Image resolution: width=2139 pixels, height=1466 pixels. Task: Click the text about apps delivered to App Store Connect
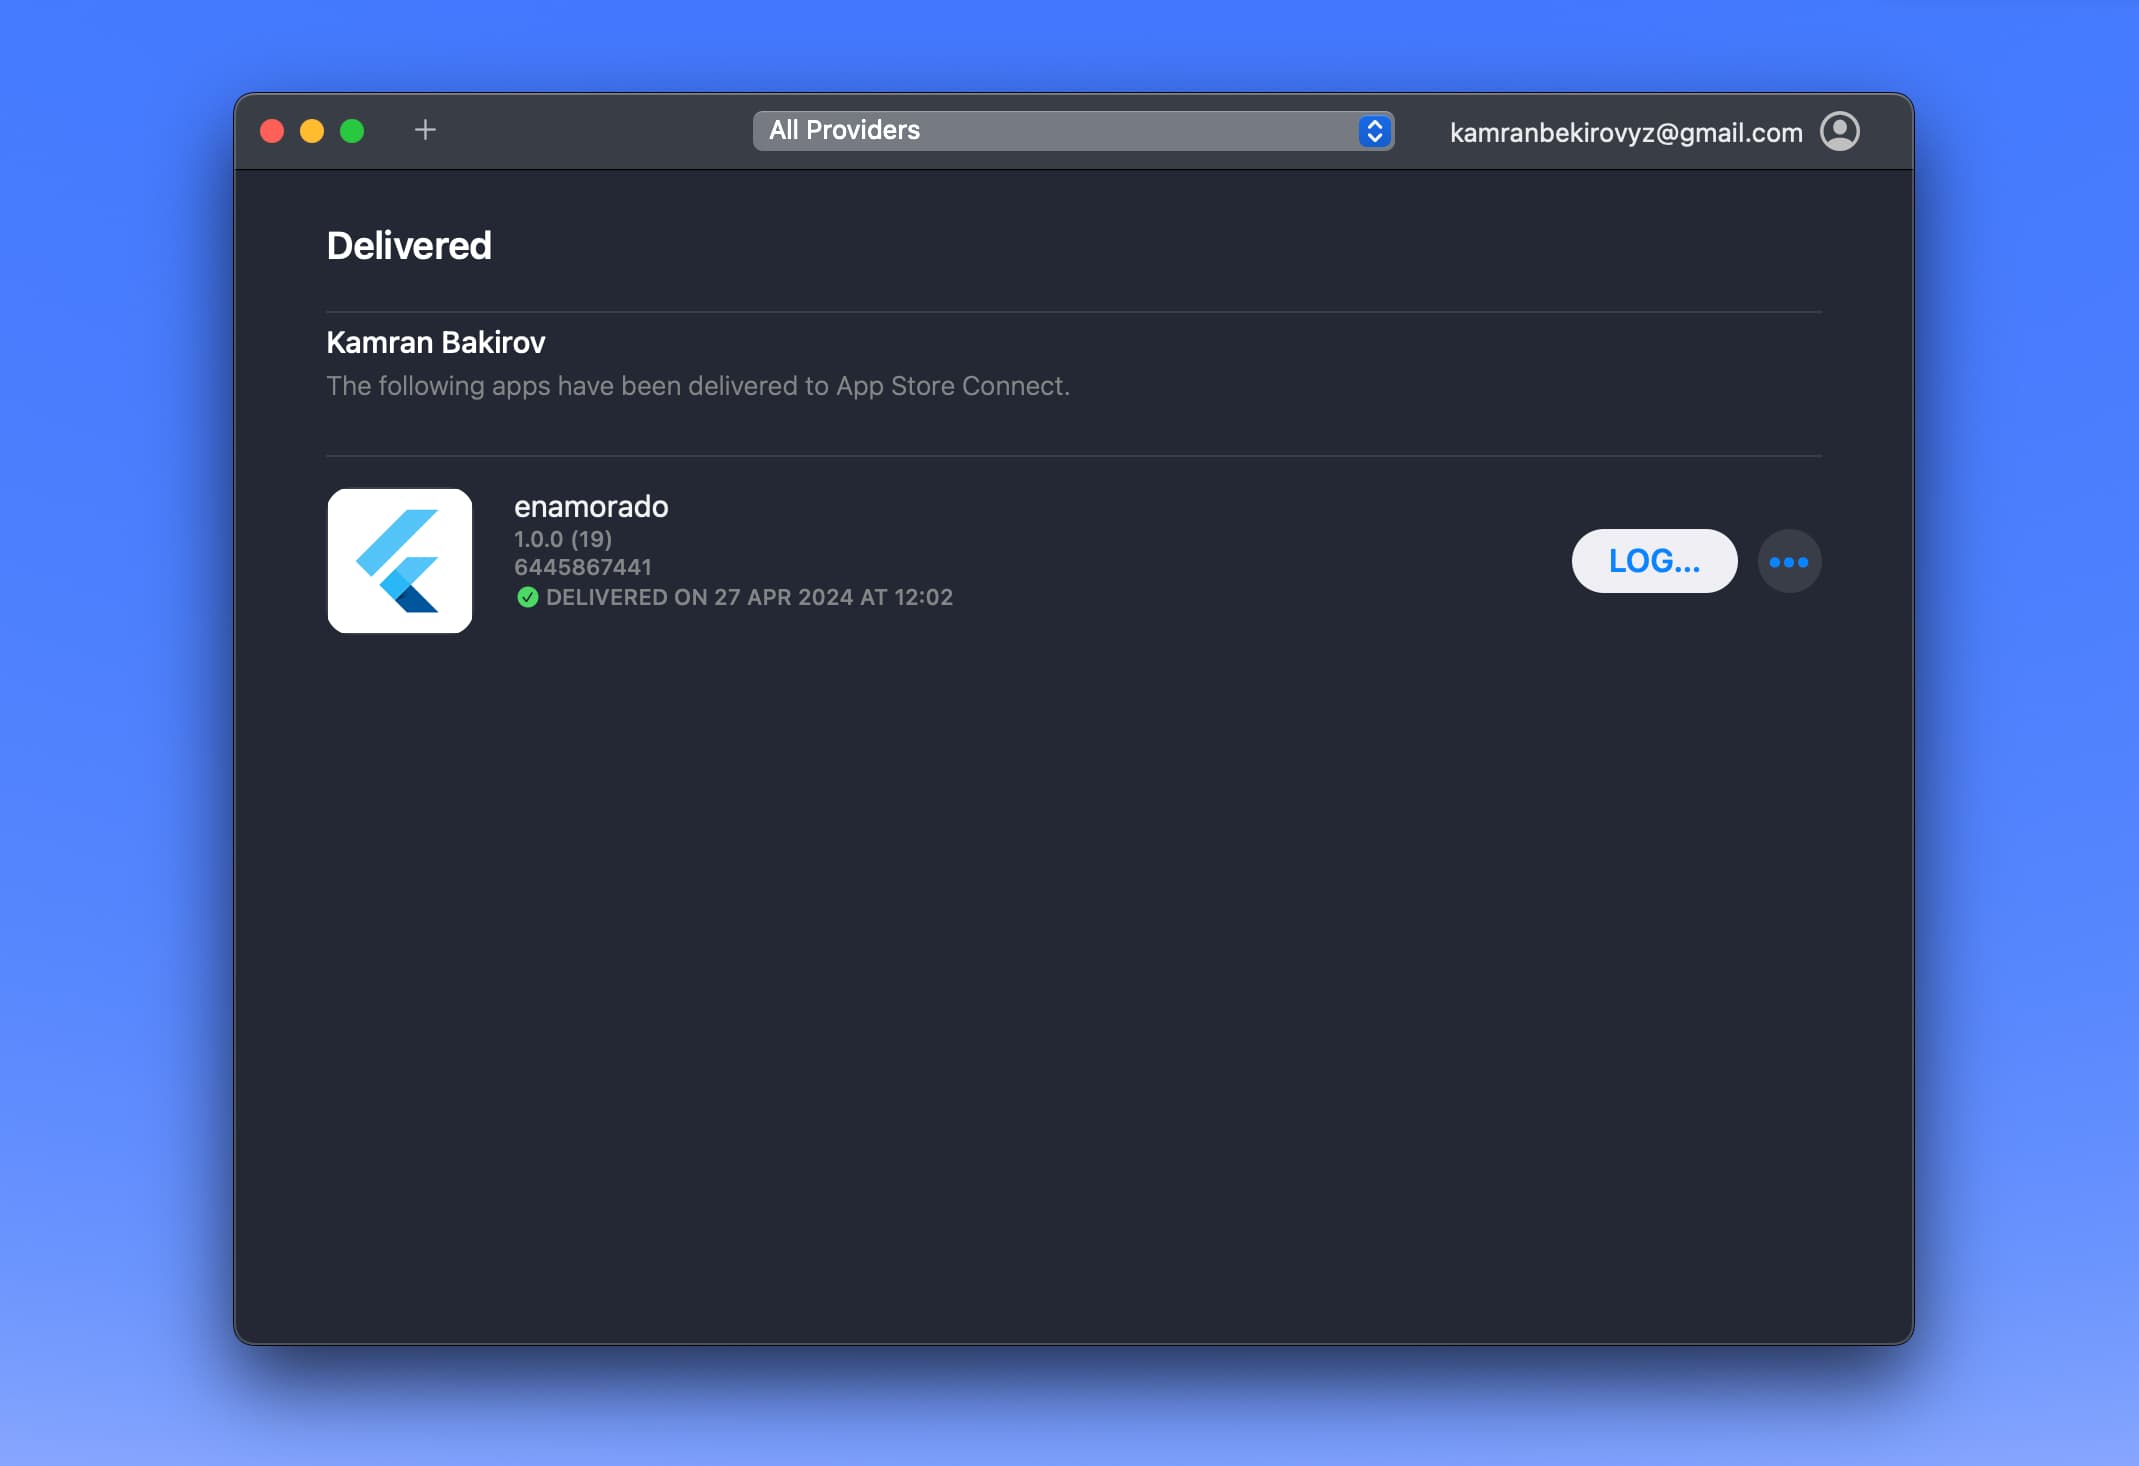698,386
